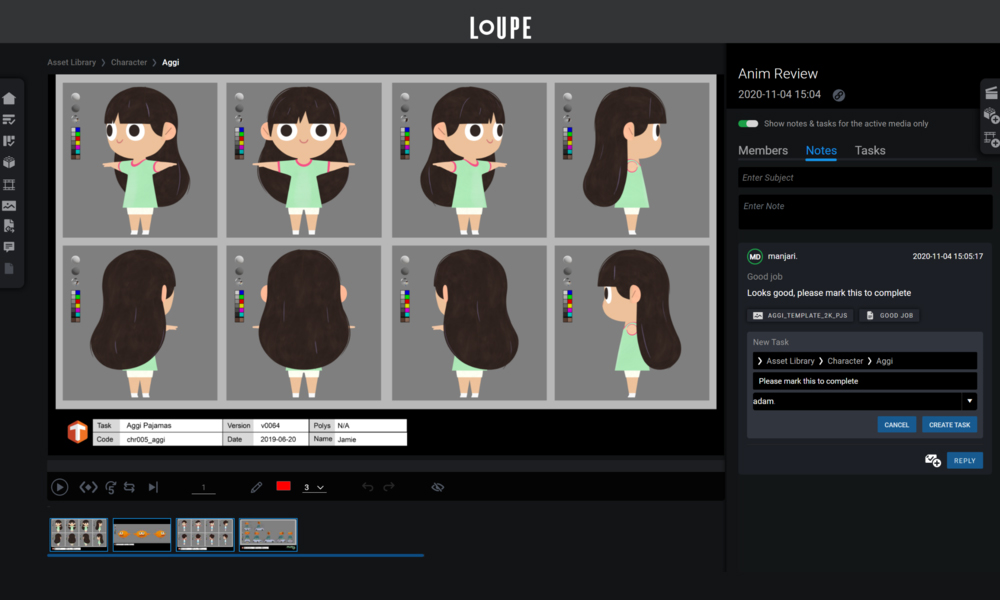Viewport: 1000px width, 600px height.
Task: Click the red annotation color swatch
Action: pos(283,486)
